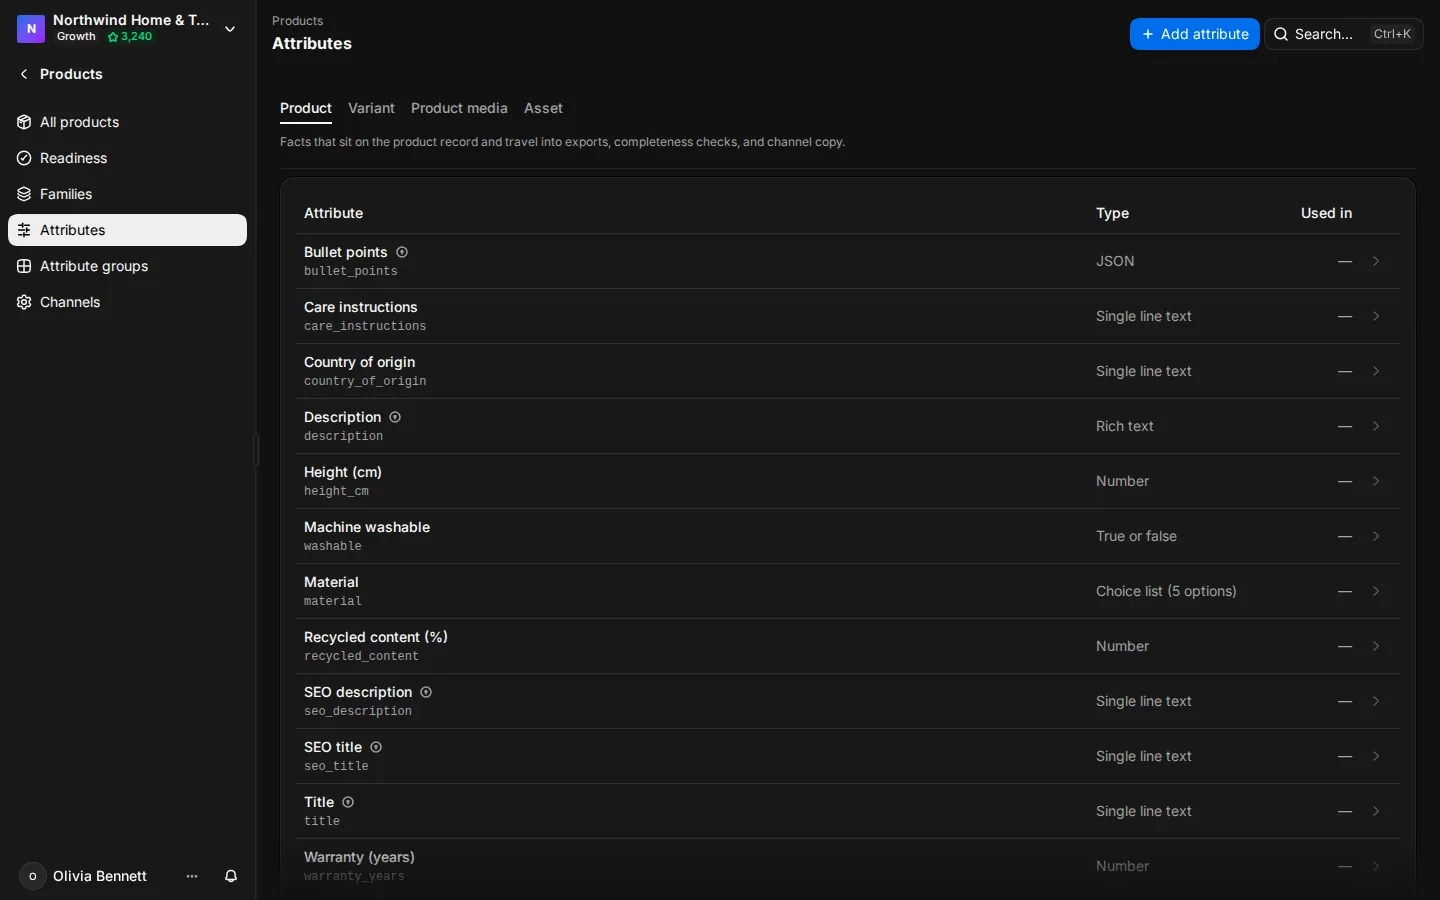Click the indicator icon beside SEO description
Screen dimensions: 1440x900
click(x=426, y=692)
